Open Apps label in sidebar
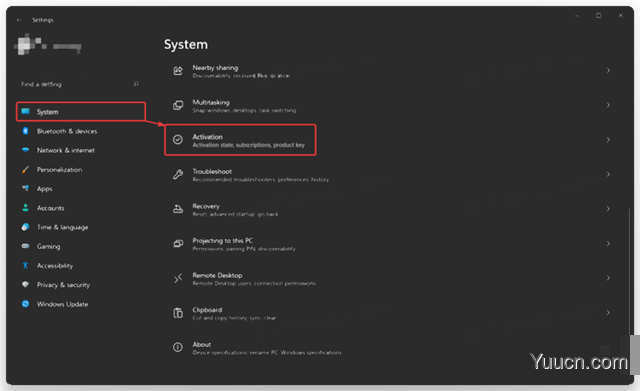The width and height of the screenshot is (640, 391). pyautogui.click(x=44, y=189)
